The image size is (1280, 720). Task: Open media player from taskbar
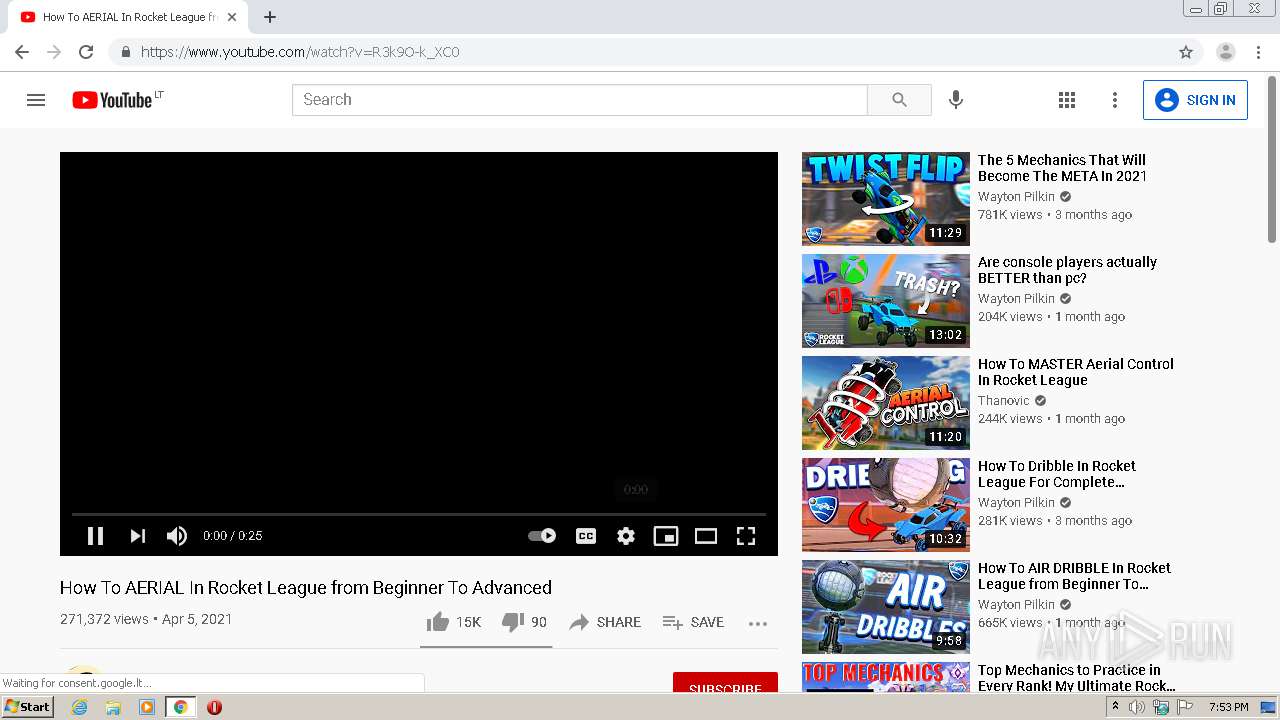pos(147,707)
